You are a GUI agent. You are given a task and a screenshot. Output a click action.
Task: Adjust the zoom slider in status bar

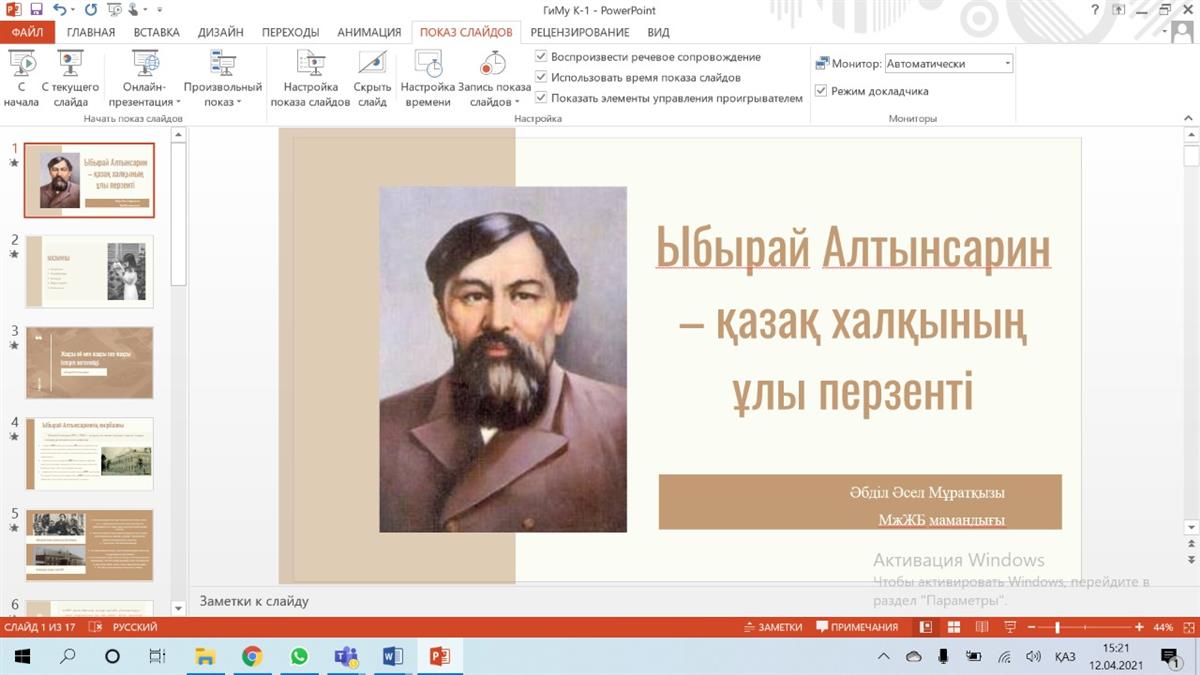click(1057, 627)
